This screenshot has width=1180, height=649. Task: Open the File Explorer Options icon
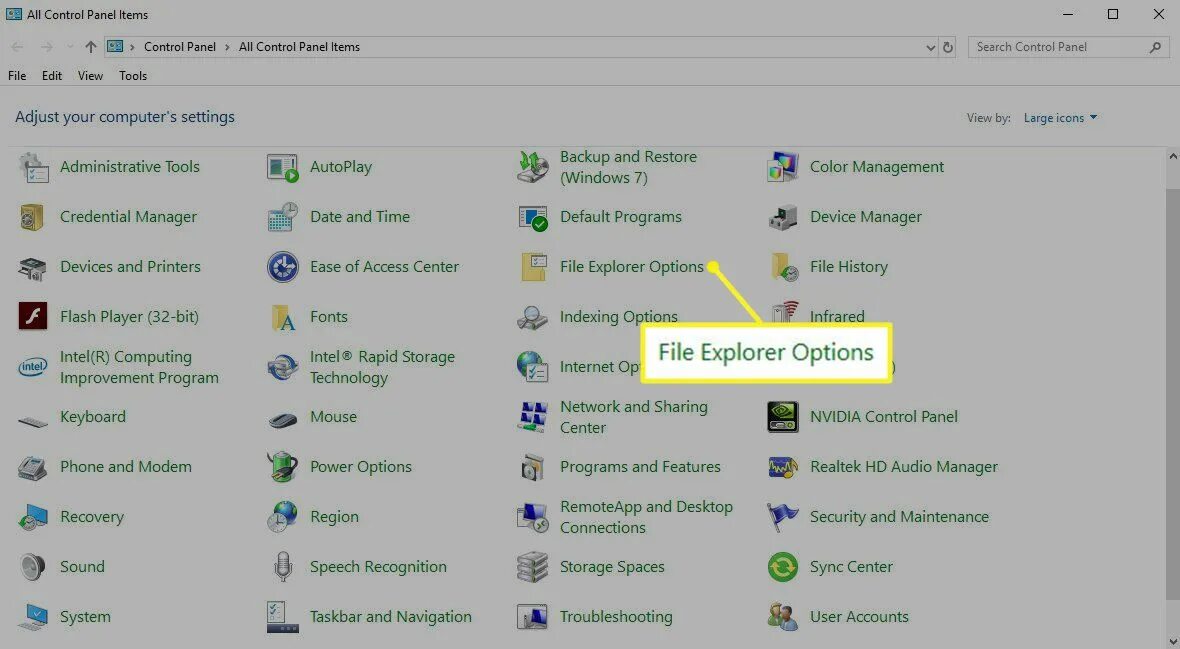[533, 267]
